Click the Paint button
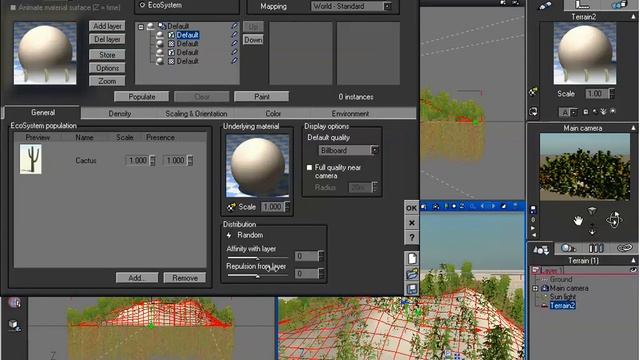Viewport: 640px width, 360px height. click(x=262, y=97)
